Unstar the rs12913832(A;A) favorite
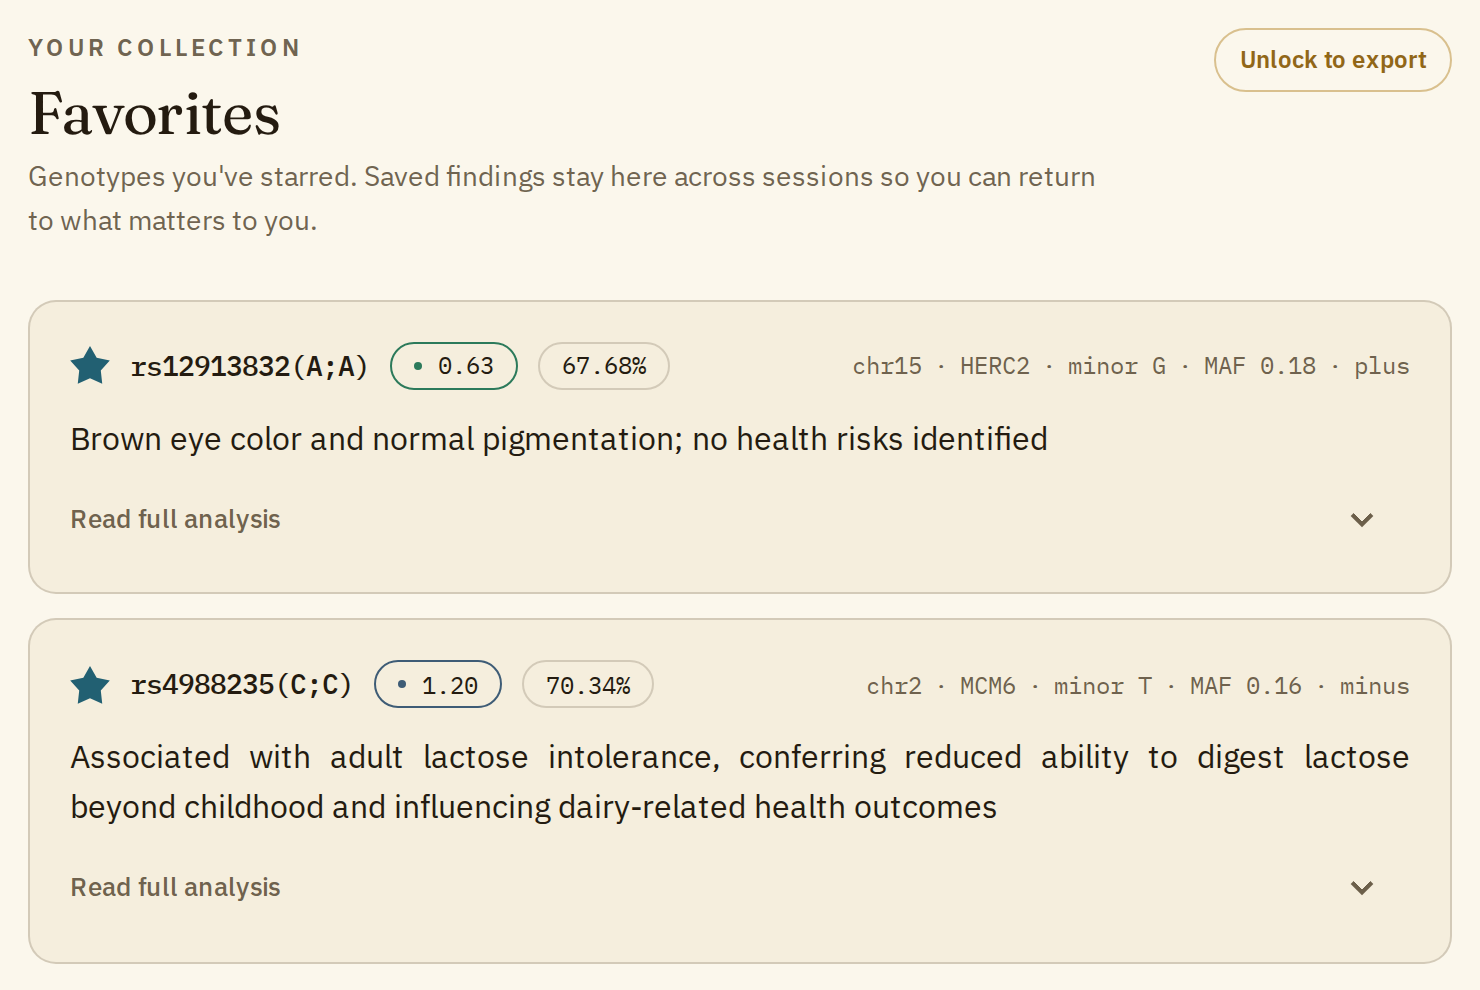 point(90,366)
